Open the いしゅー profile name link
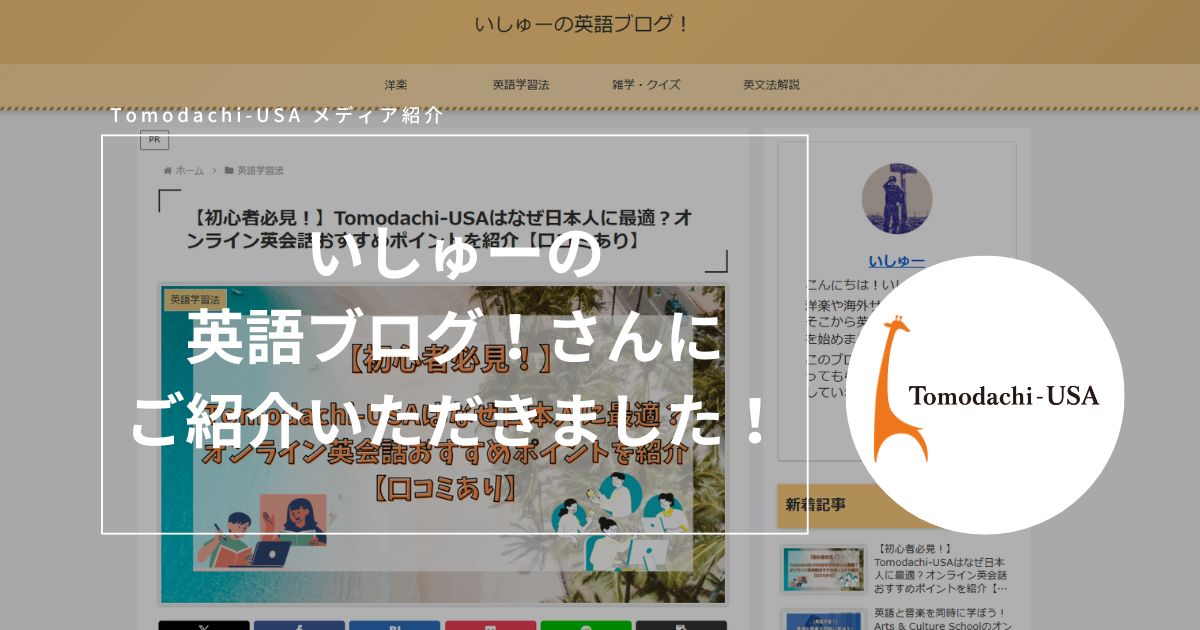The width and height of the screenshot is (1200, 630). pyautogui.click(x=896, y=261)
